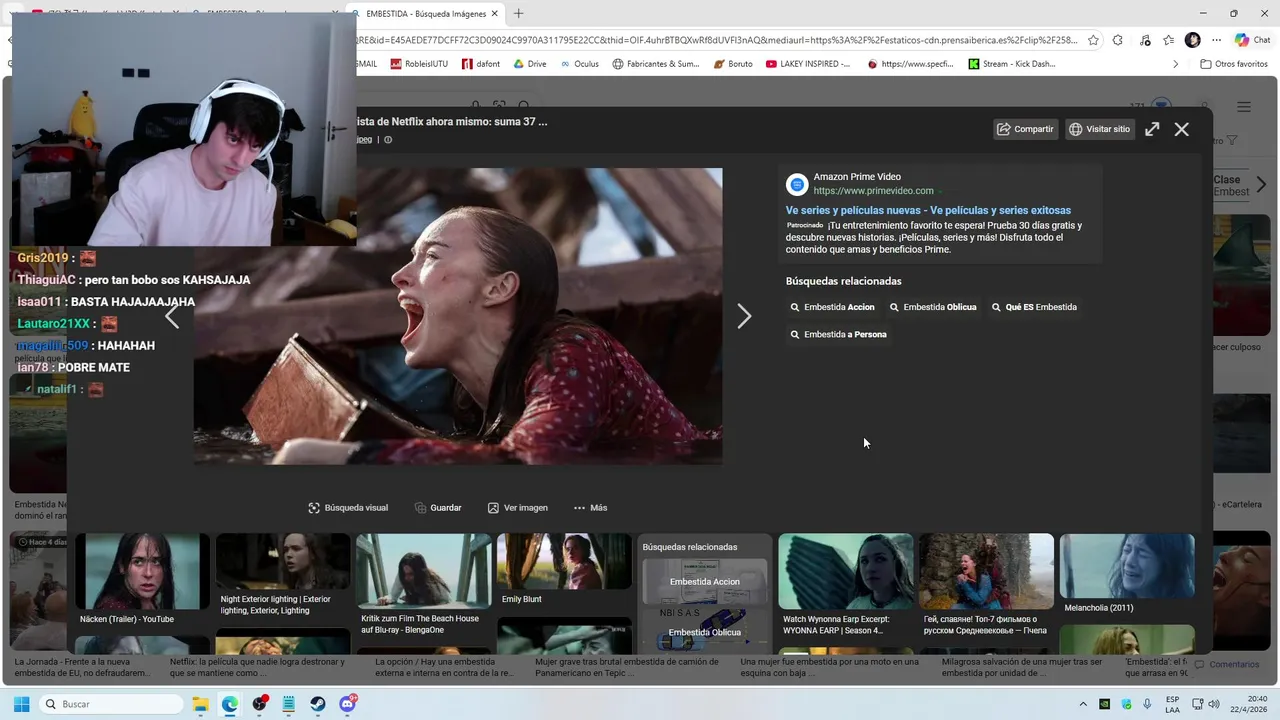
Task: Show more bookmarks with the overflow chevron
Action: (1175, 64)
